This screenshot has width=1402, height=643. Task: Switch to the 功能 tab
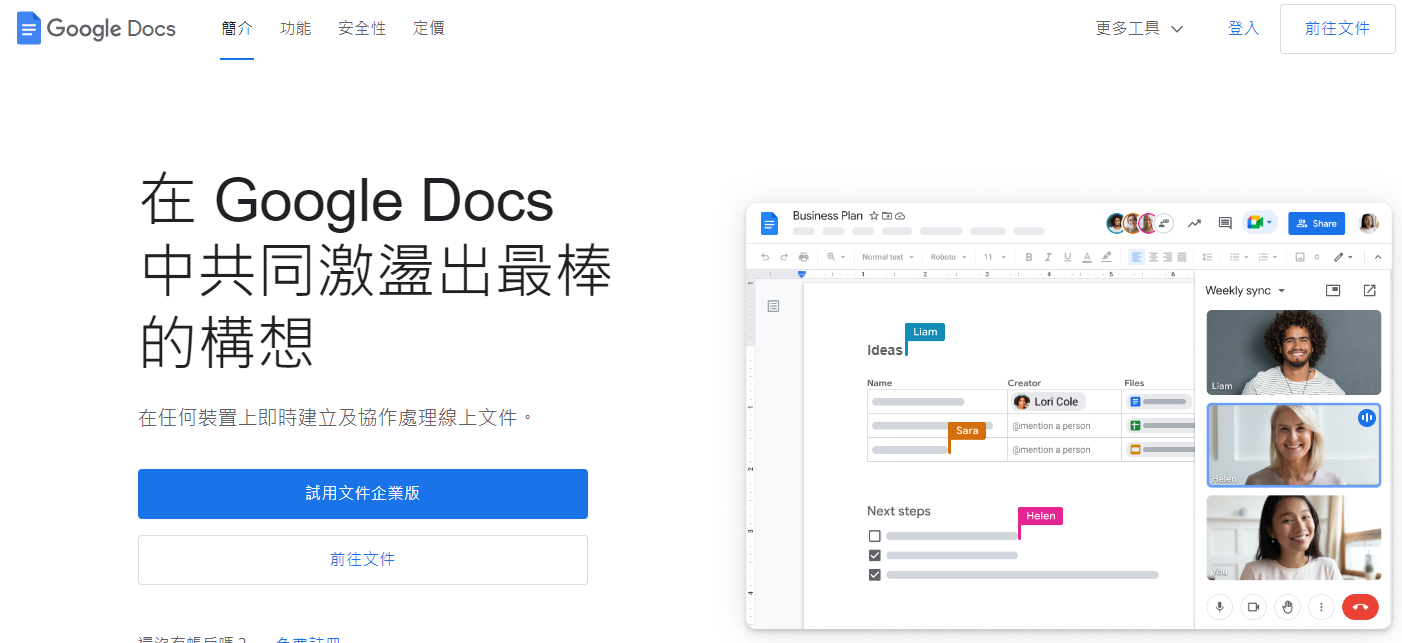coord(295,28)
